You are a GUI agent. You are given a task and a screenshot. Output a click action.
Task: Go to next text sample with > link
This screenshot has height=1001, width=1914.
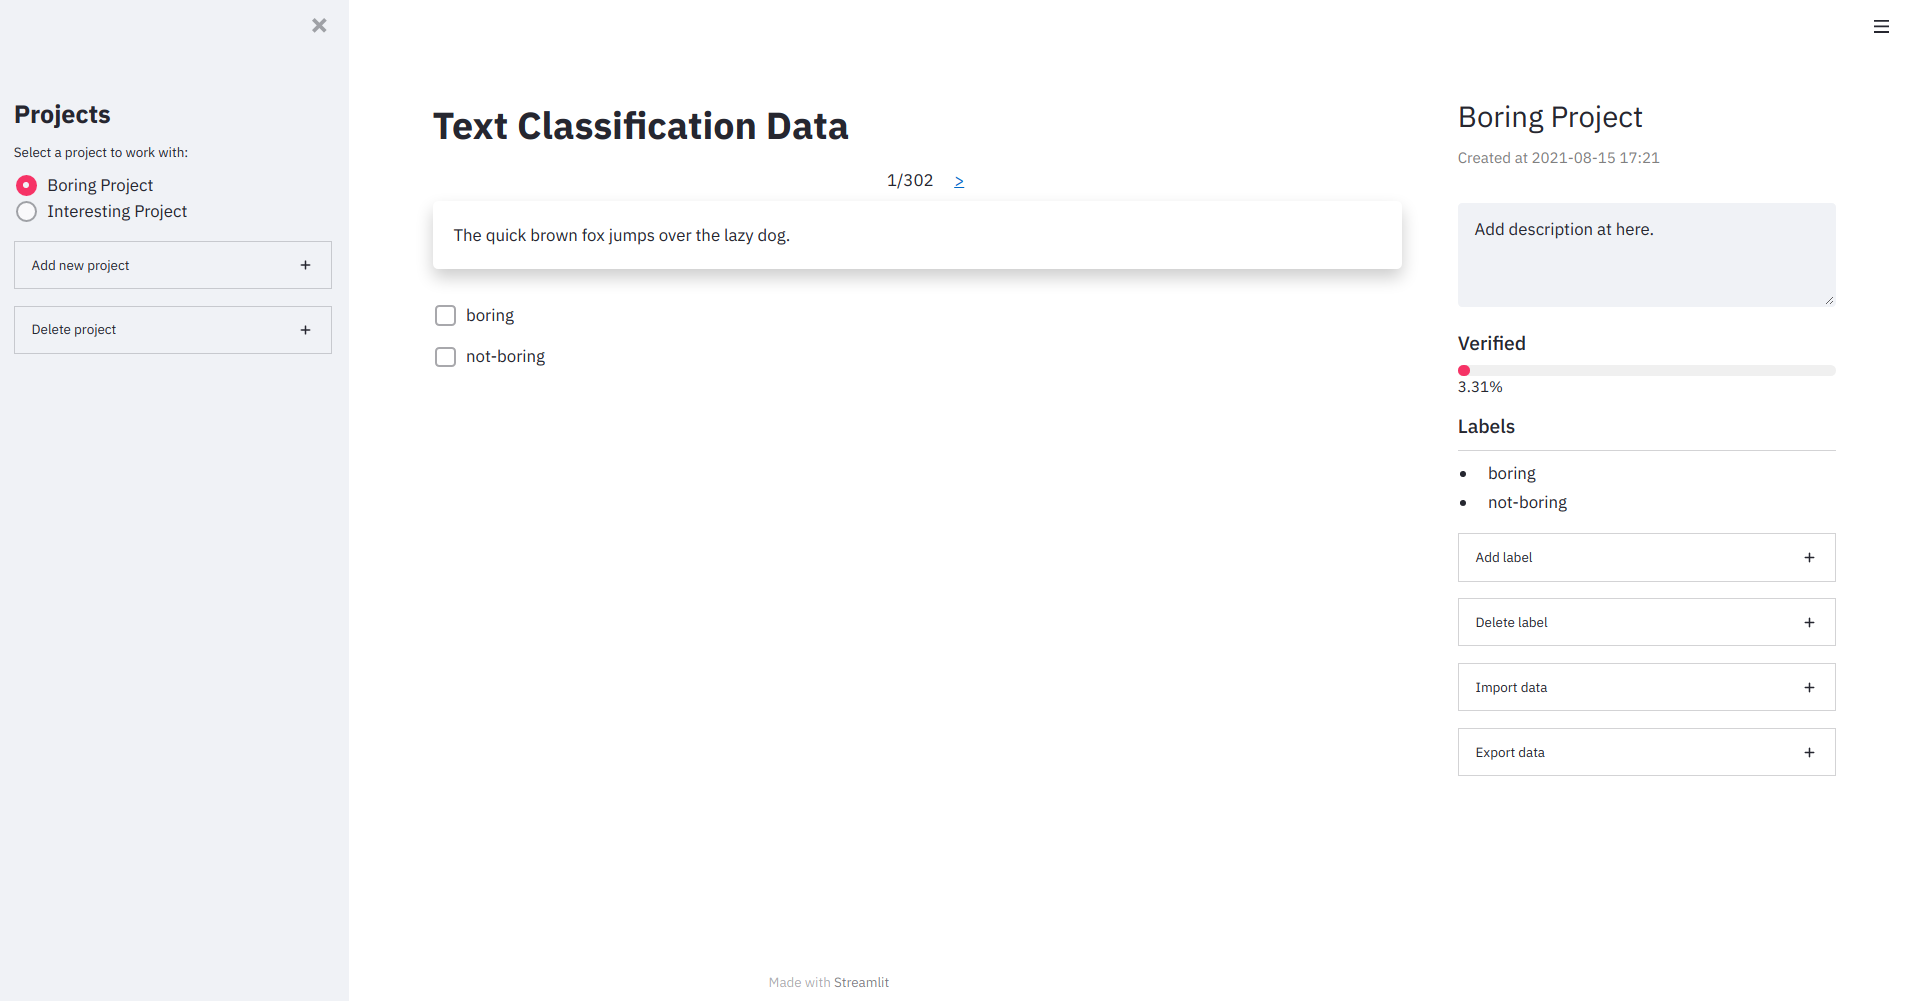click(x=959, y=181)
